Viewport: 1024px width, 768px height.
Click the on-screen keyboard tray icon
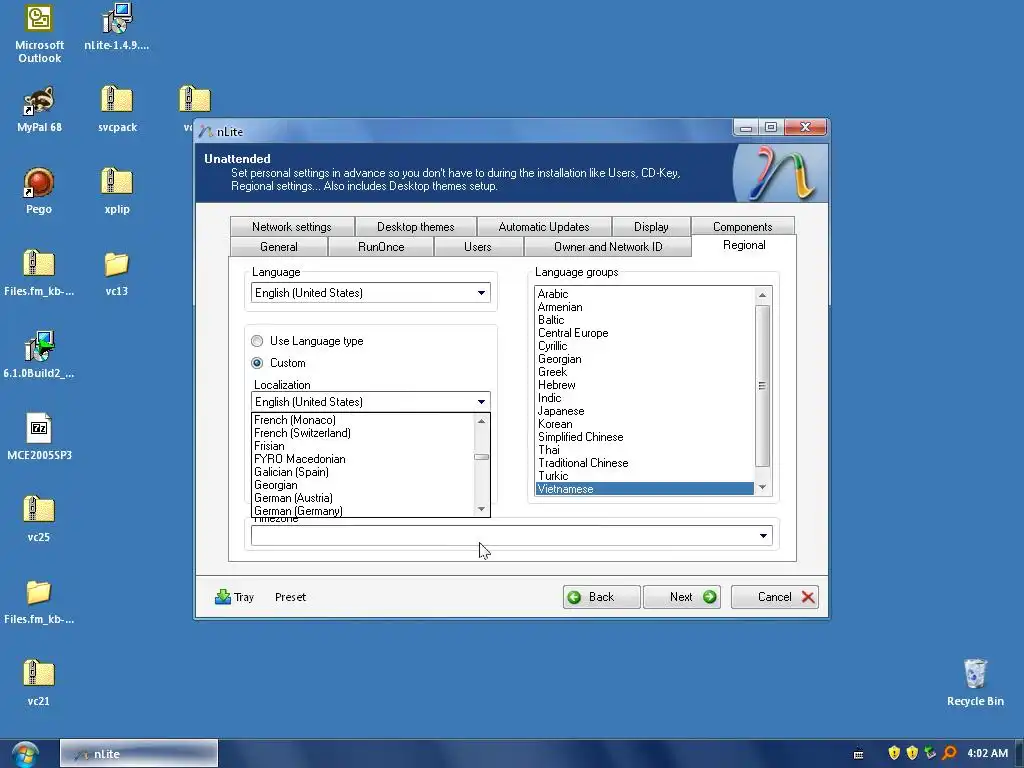859,754
